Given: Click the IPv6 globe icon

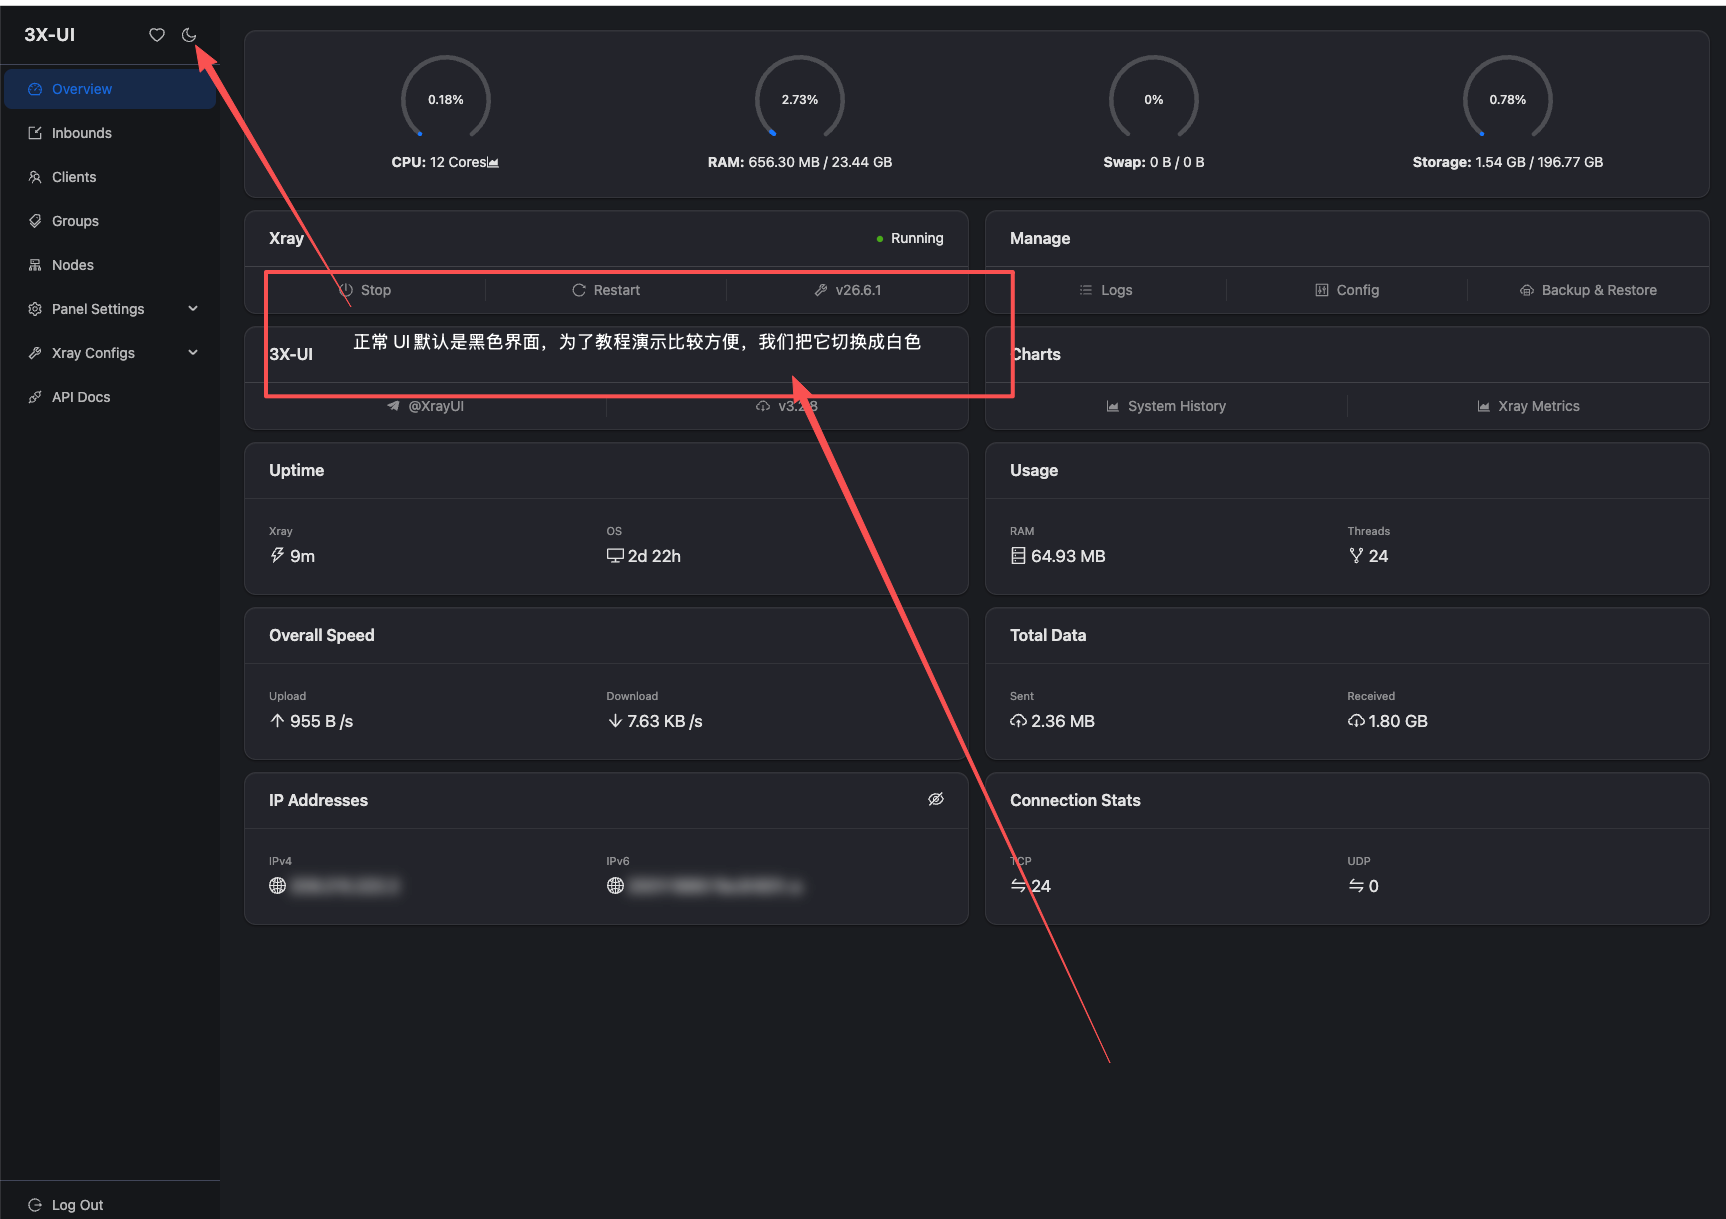Looking at the screenshot, I should tap(615, 886).
